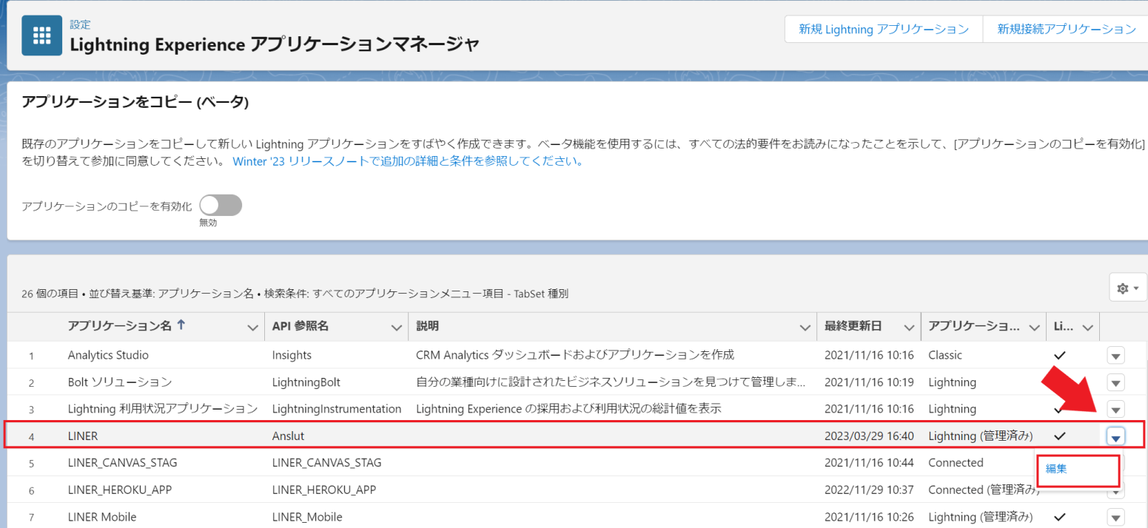Click the 設定 breadcrumb label
The image size is (1148, 528).
81,24
